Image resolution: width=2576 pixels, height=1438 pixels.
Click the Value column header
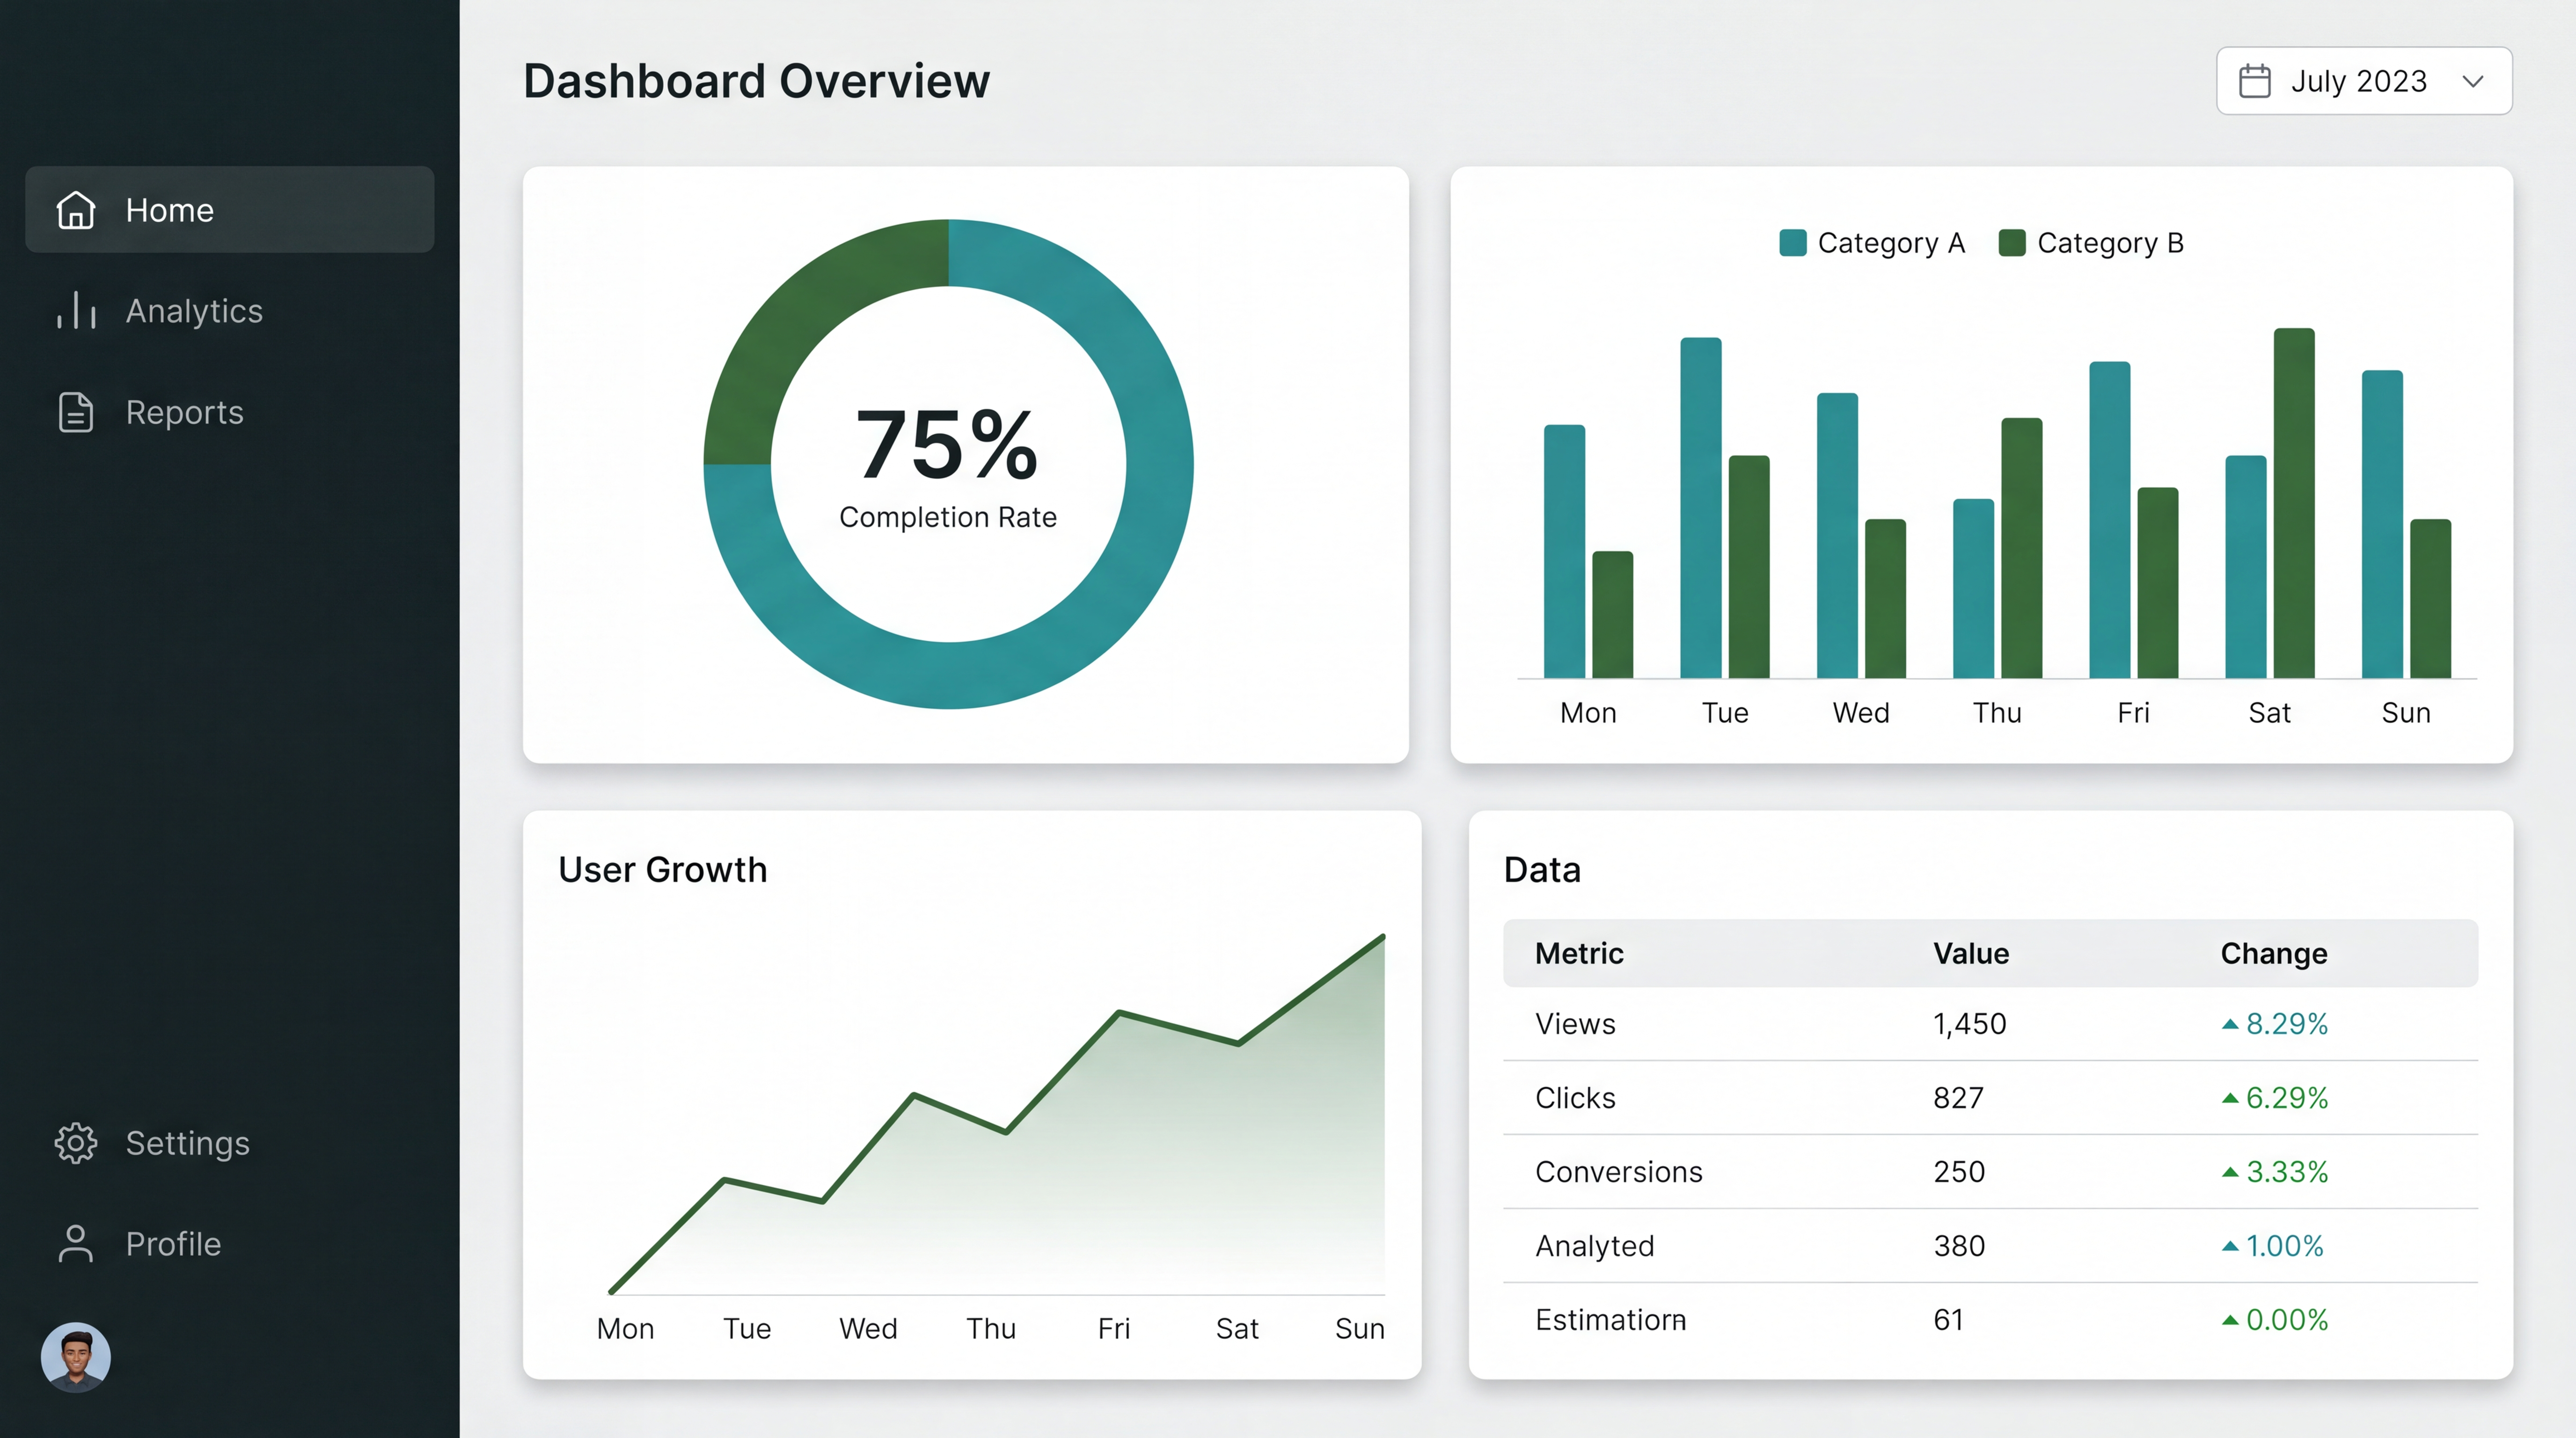click(x=1970, y=953)
